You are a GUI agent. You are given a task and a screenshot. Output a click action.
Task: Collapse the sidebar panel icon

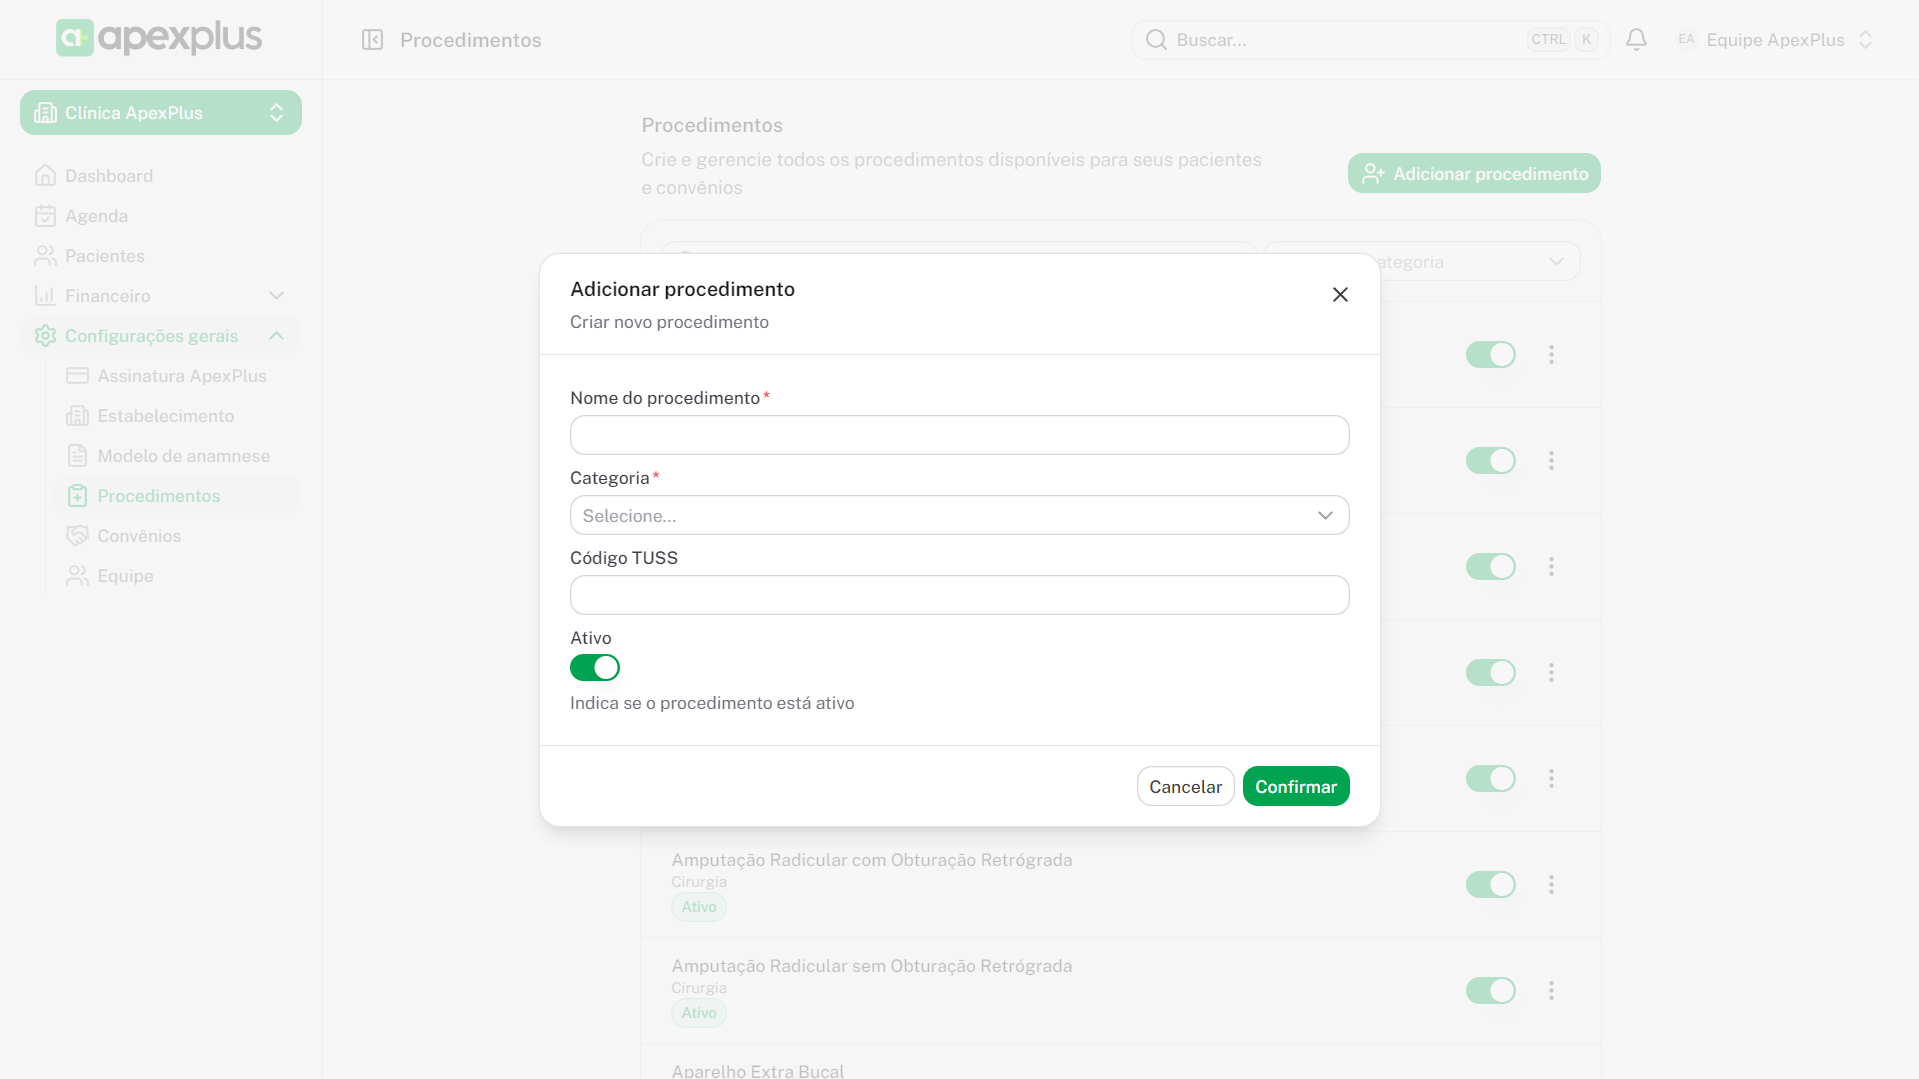coord(372,40)
